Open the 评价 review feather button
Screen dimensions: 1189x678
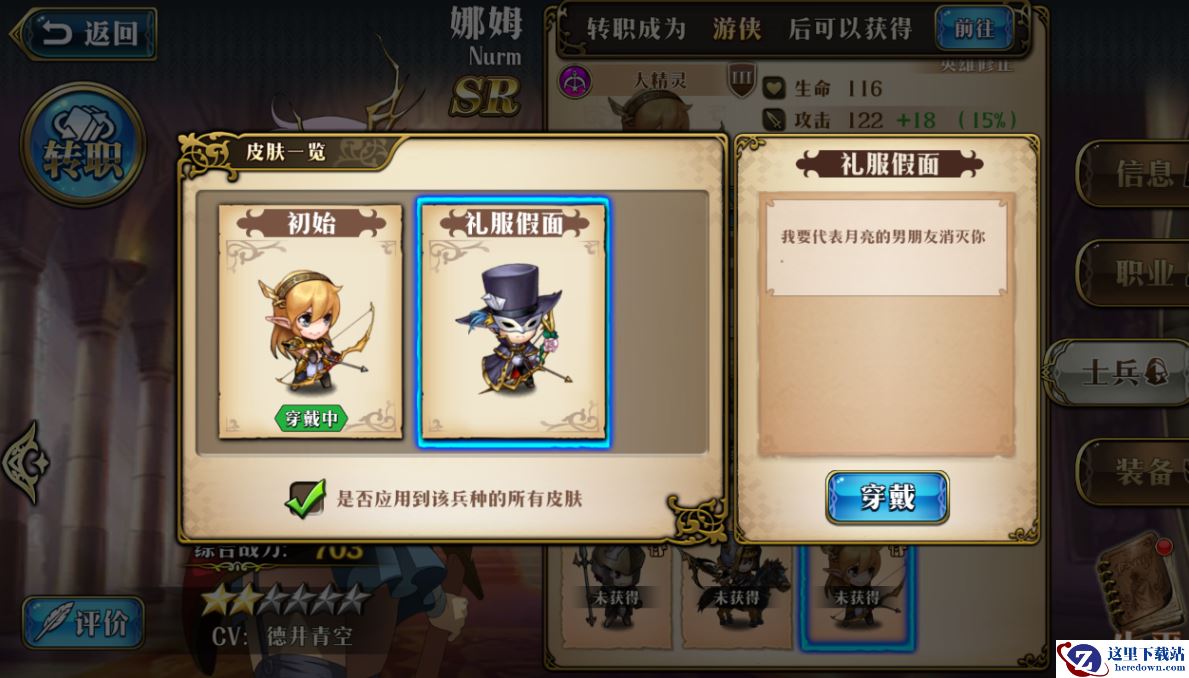pyautogui.click(x=83, y=623)
